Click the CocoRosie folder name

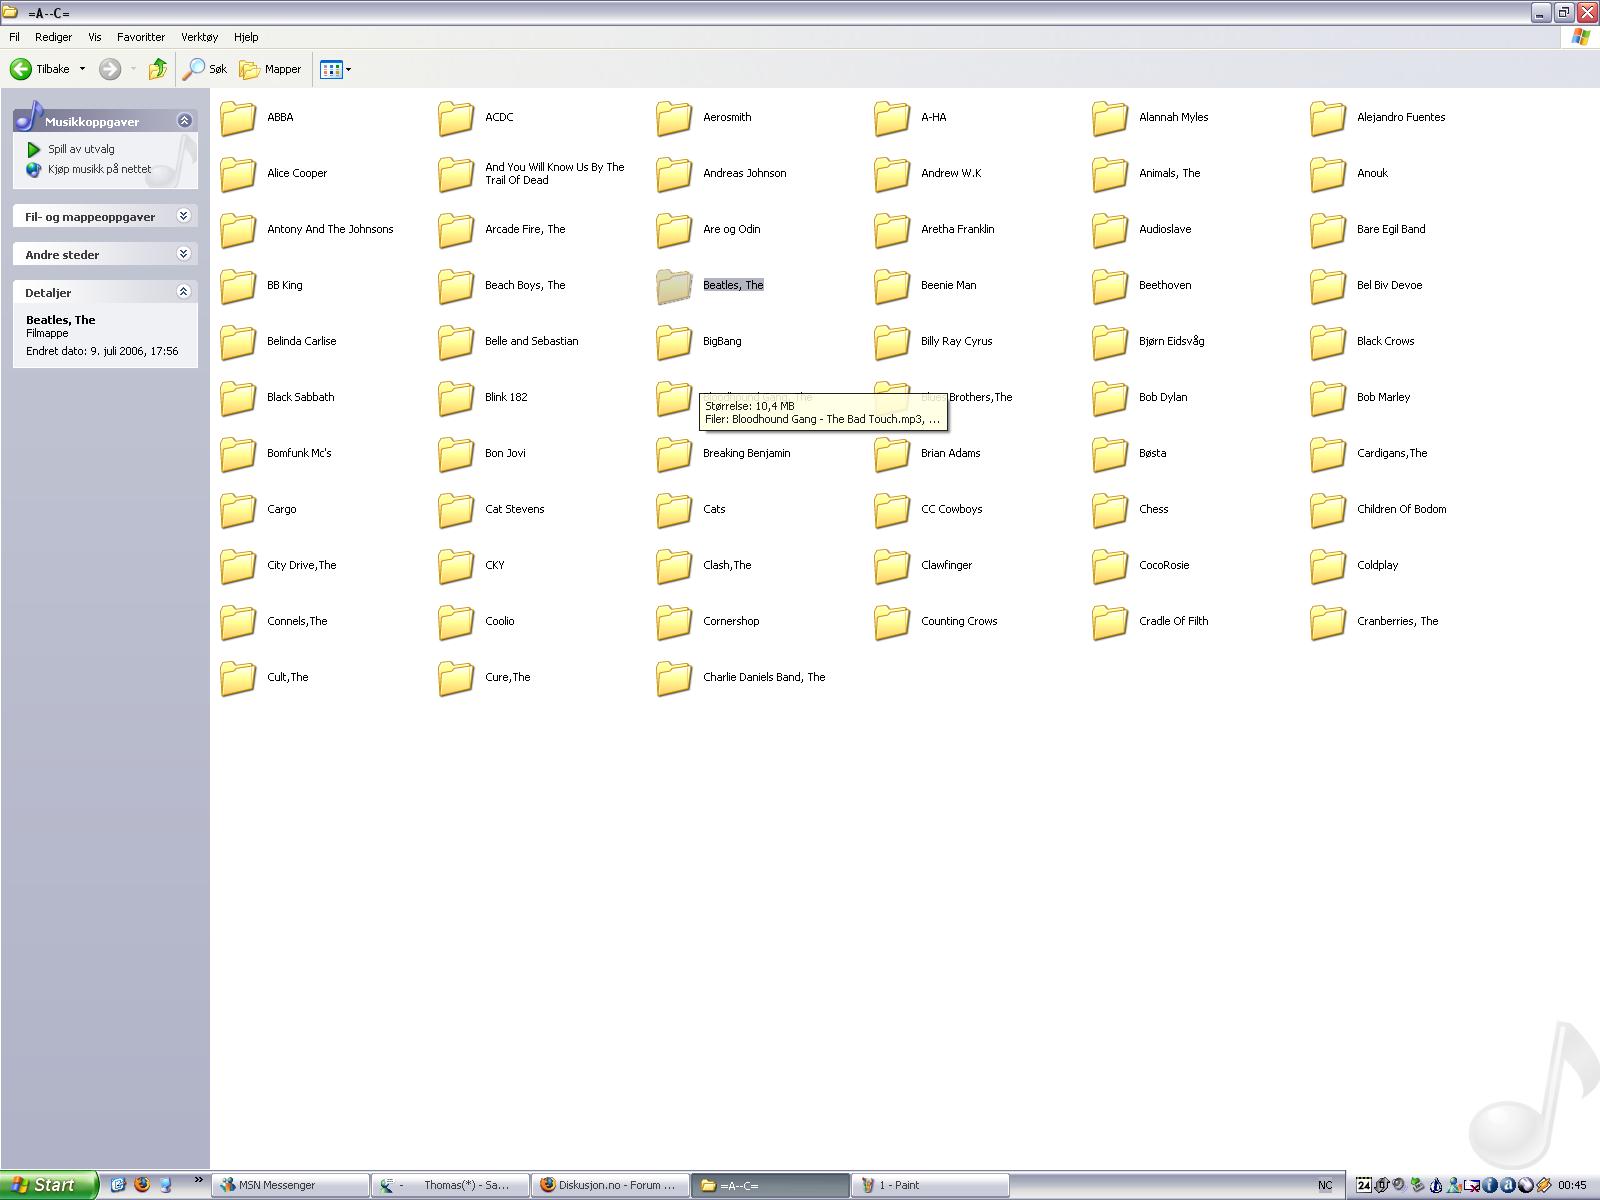tap(1164, 565)
